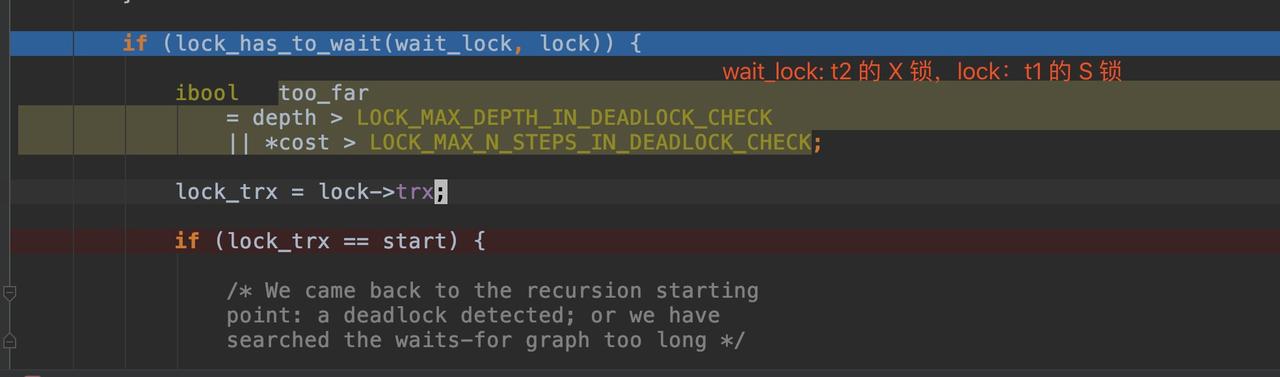Image resolution: width=1280 pixels, height=377 pixels.
Task: Collapse the comment block fold marker
Action: pos(9,293)
